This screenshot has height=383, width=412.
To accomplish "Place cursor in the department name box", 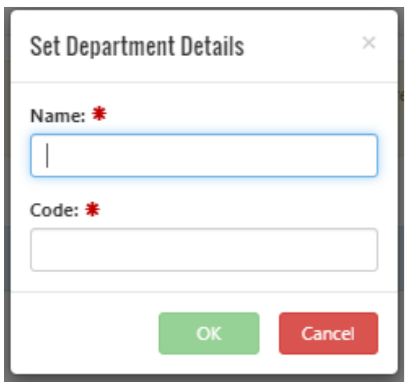I will click(x=204, y=155).
